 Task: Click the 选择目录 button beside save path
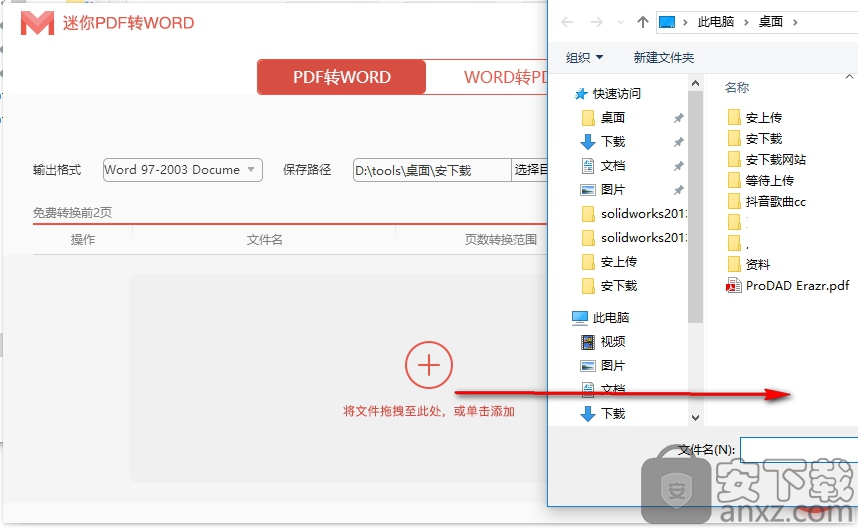tap(530, 170)
